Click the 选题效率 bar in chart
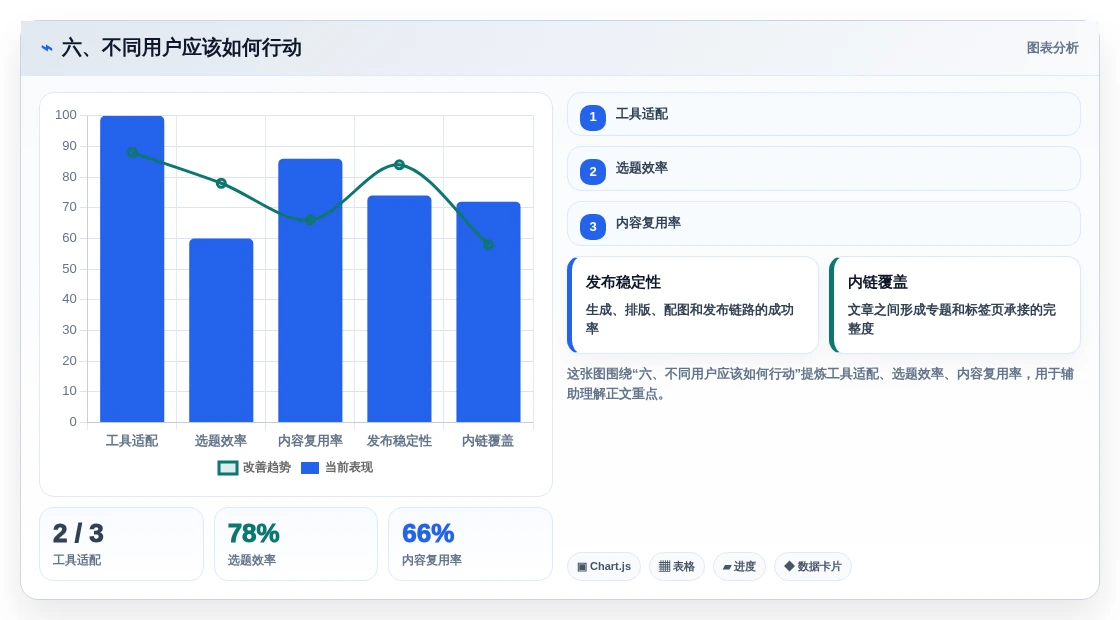1120x620 pixels. (221, 330)
